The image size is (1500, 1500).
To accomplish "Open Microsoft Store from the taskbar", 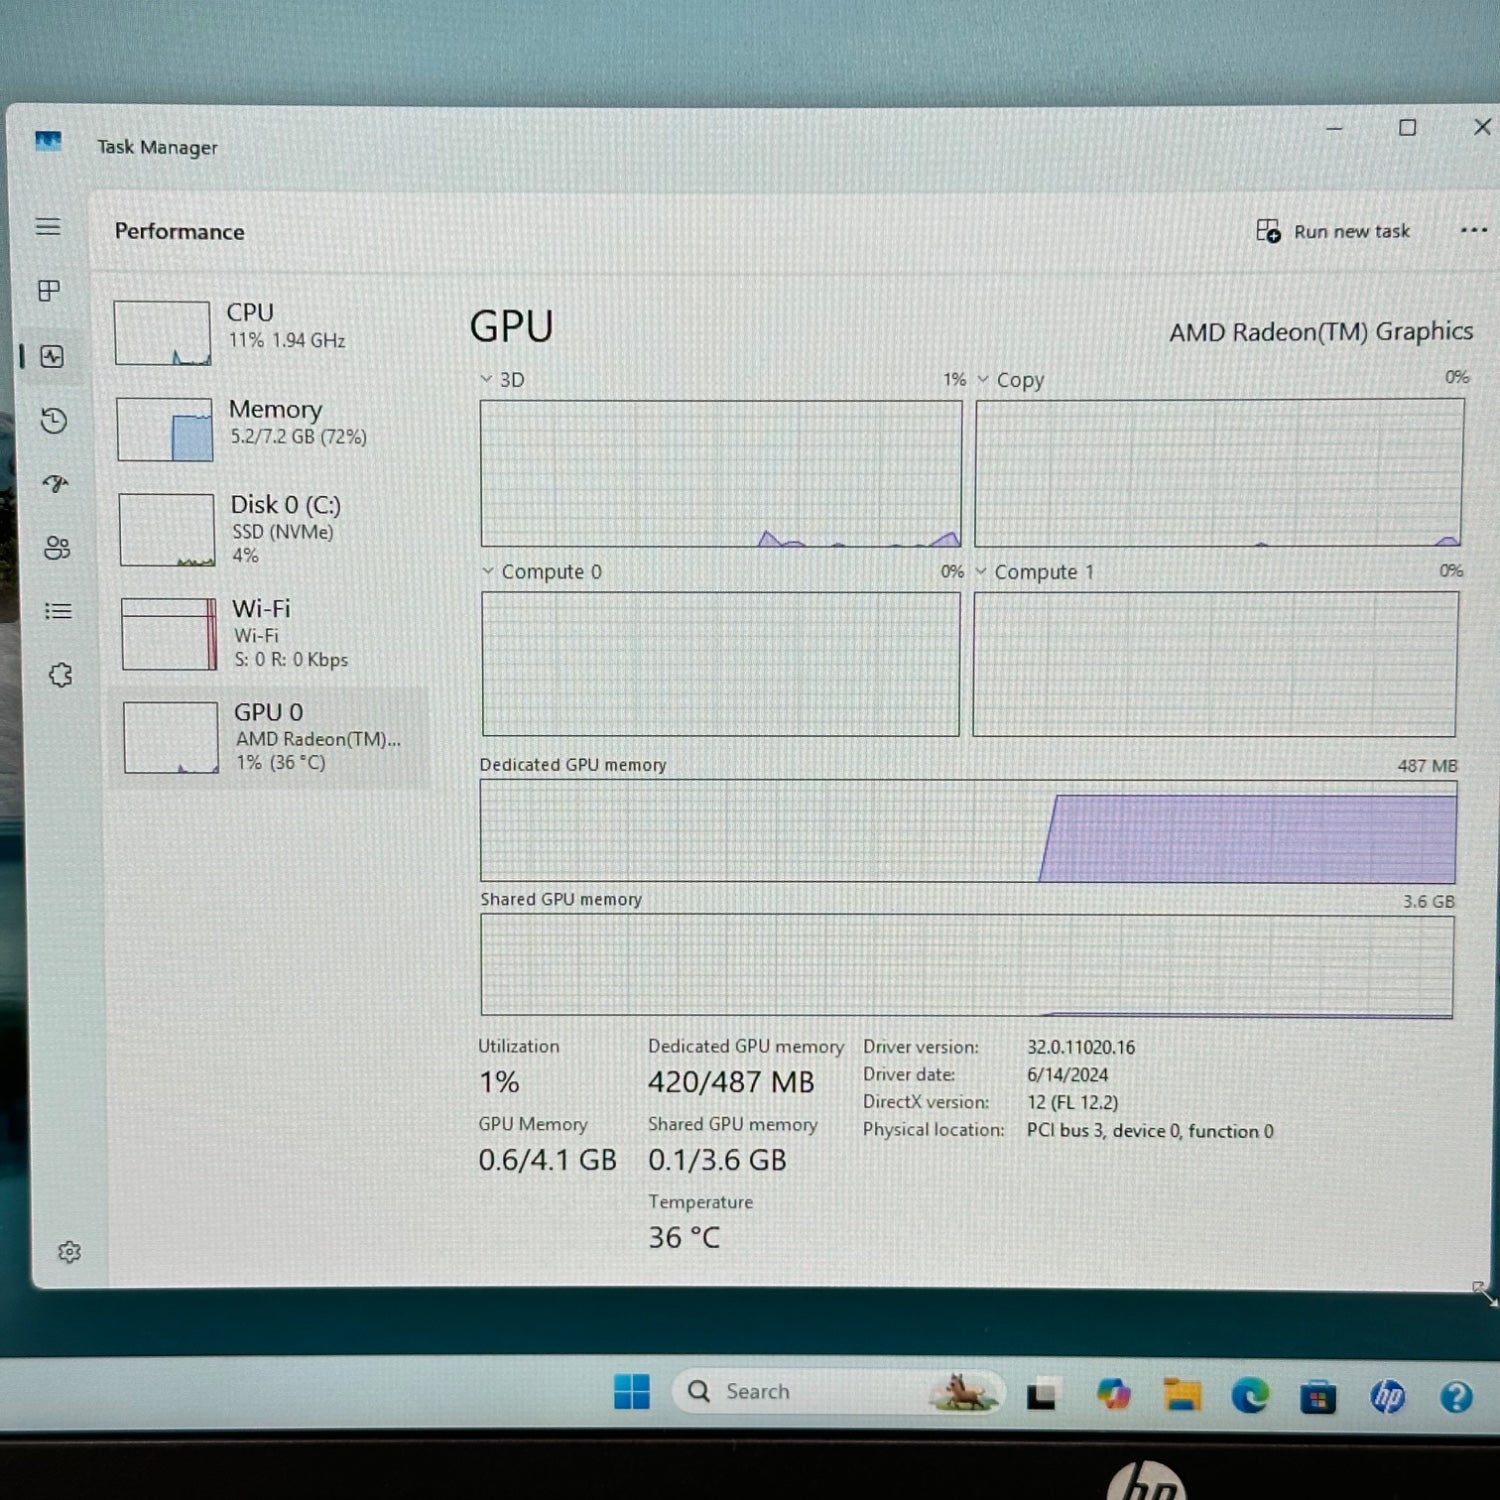I will (1318, 1396).
